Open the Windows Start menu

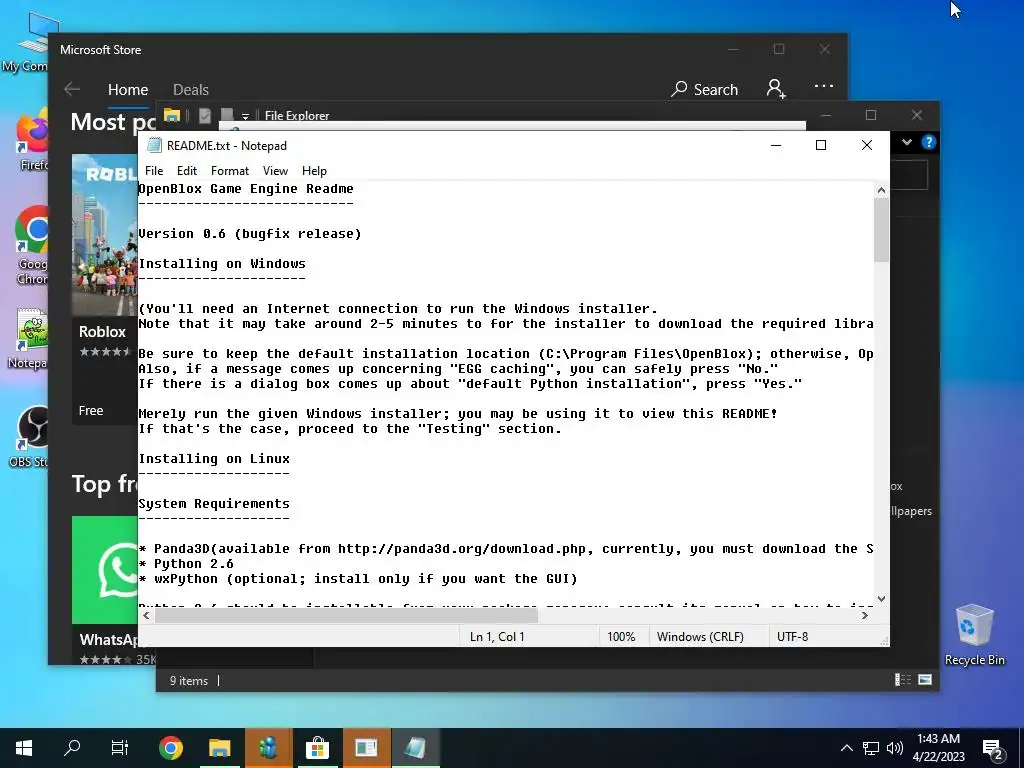coord(24,748)
